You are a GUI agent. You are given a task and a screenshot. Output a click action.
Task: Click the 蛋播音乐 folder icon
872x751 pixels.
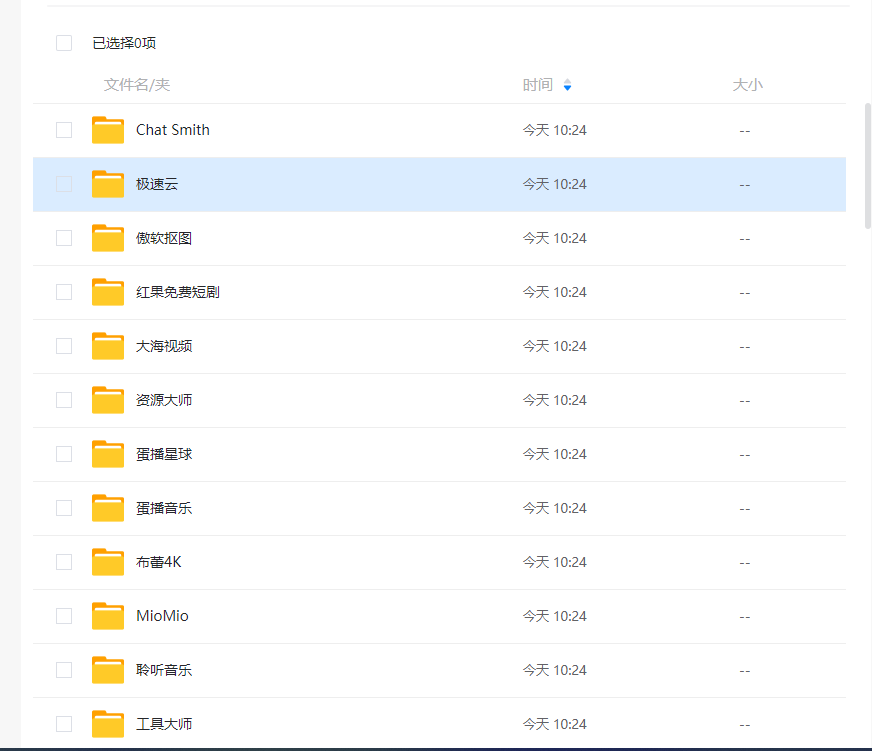[x=108, y=508]
